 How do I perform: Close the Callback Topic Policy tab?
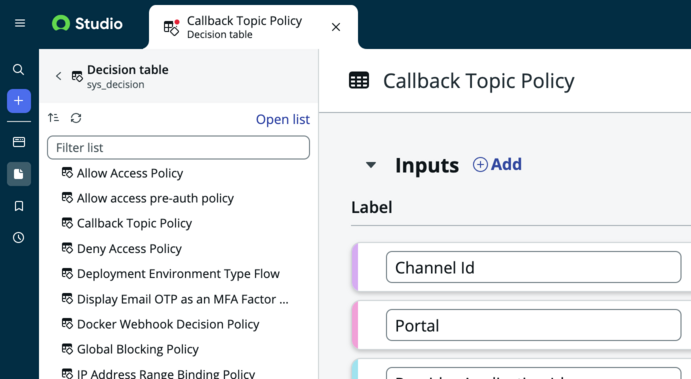pos(336,27)
